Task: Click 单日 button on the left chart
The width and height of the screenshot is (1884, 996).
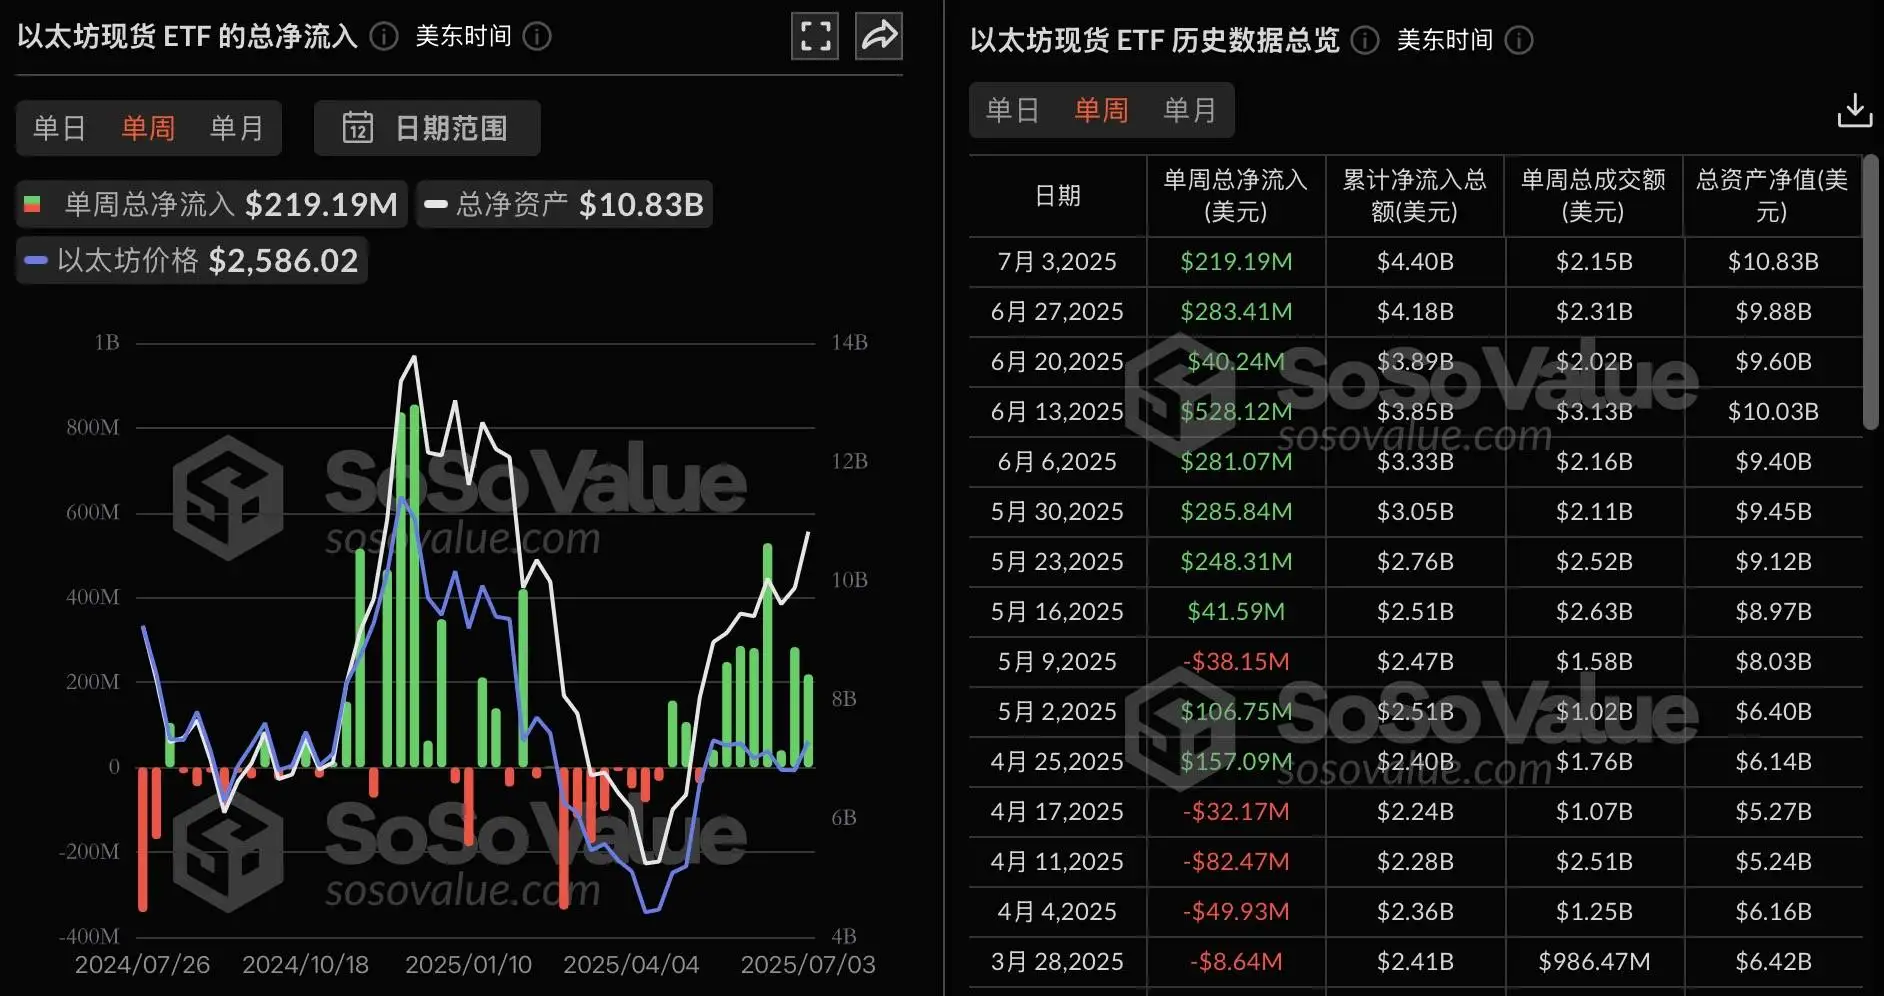Action: click(x=59, y=128)
